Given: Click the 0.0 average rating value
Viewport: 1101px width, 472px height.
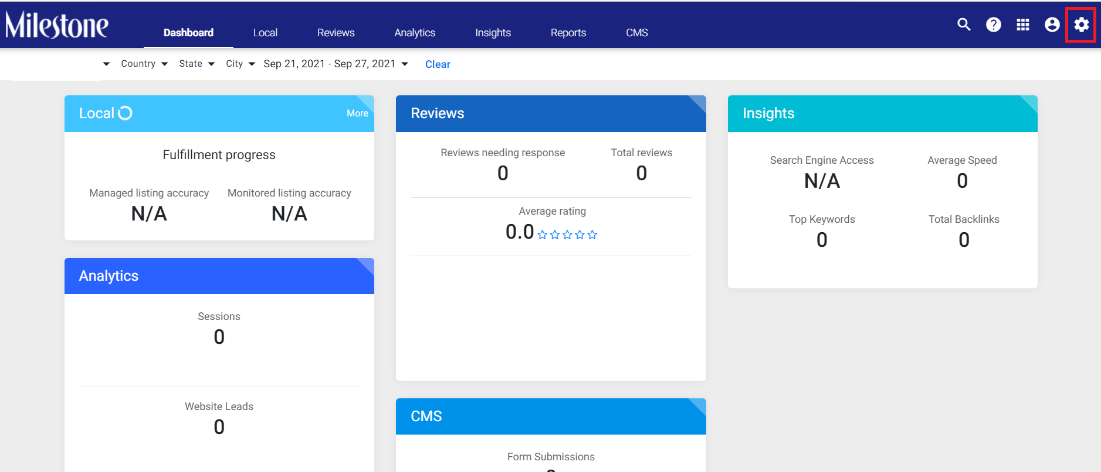Looking at the screenshot, I should [x=520, y=232].
